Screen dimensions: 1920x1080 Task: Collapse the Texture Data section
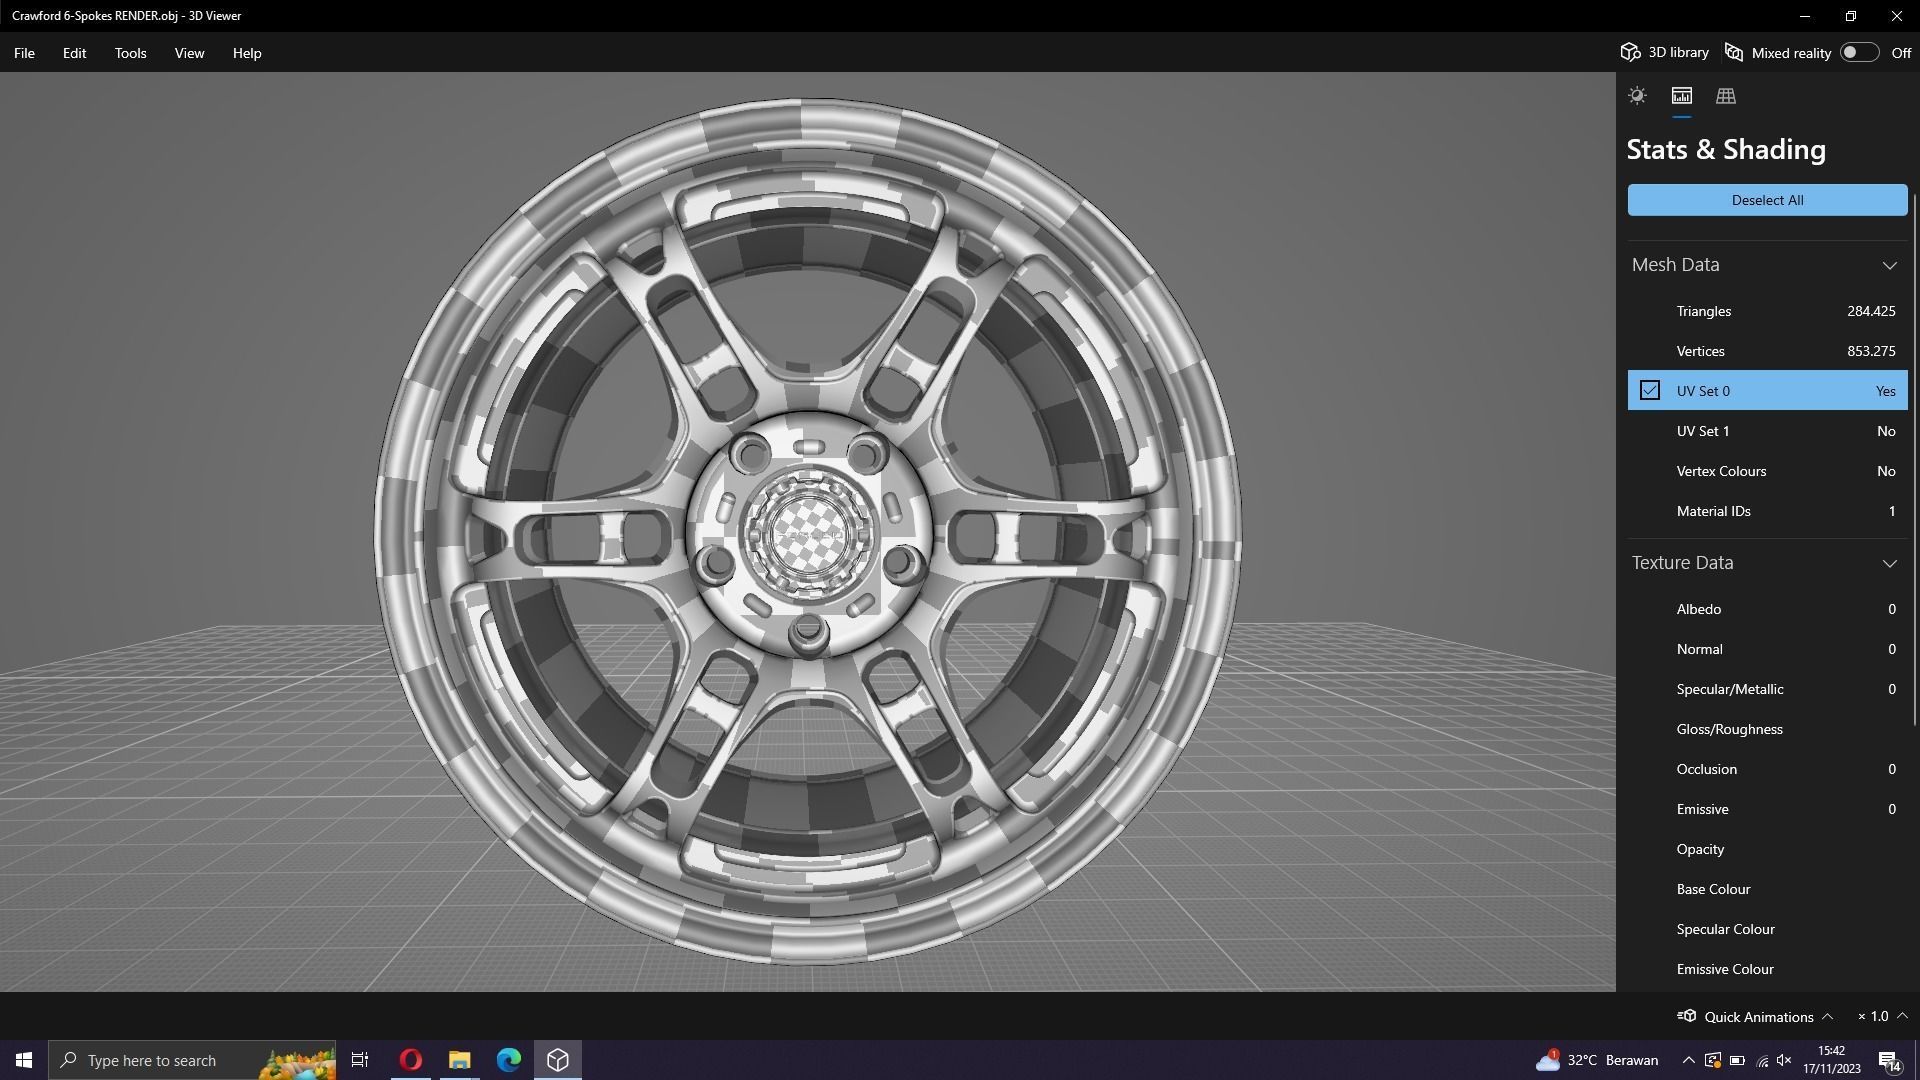(1889, 563)
